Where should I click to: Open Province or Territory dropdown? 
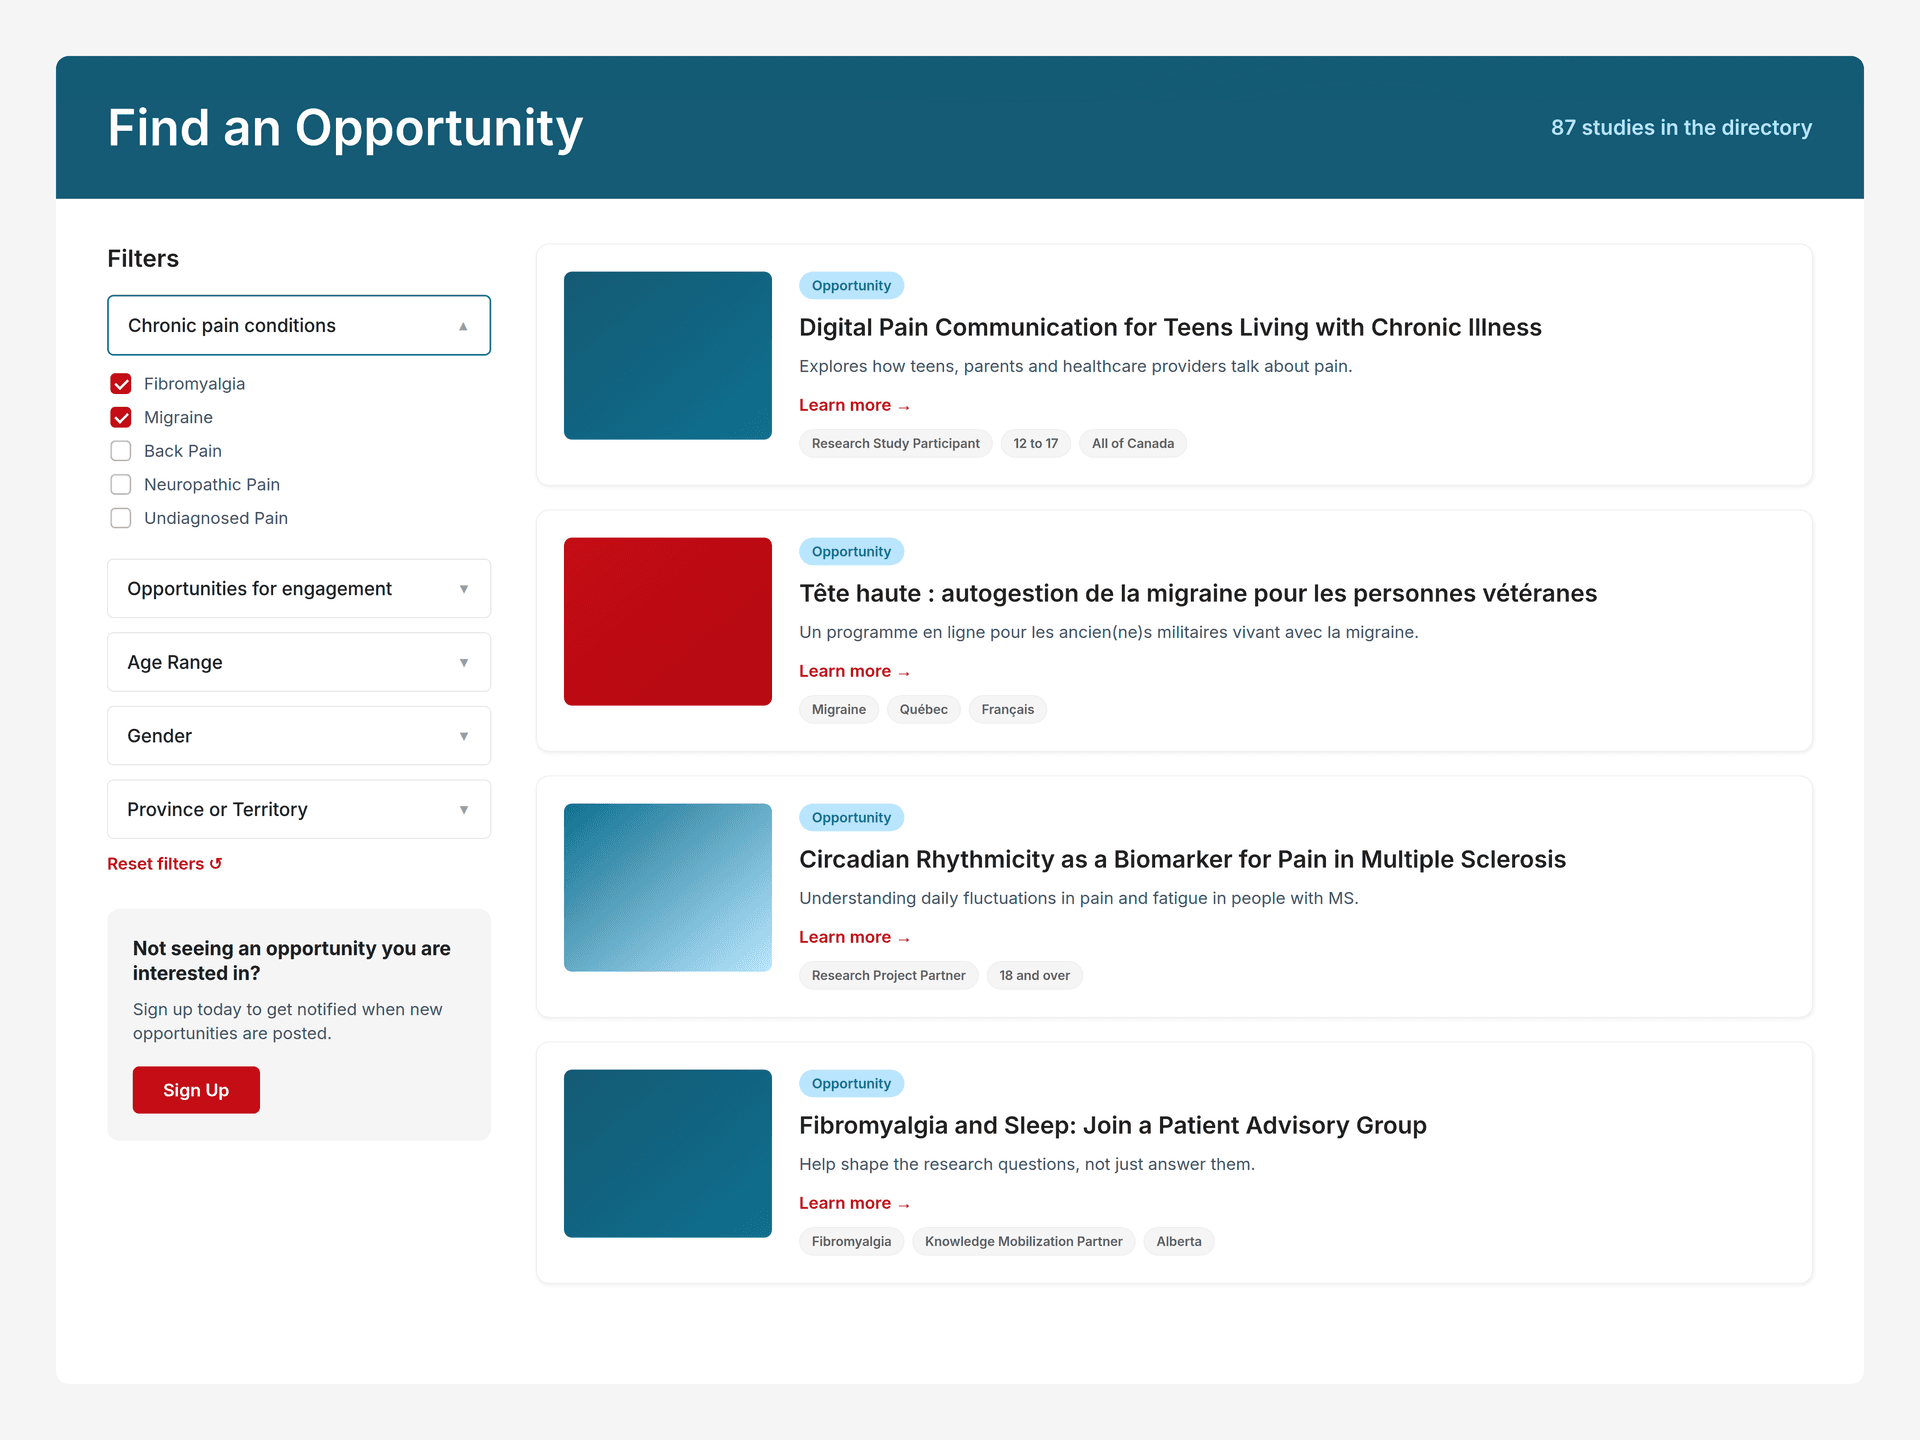pyautogui.click(x=299, y=809)
